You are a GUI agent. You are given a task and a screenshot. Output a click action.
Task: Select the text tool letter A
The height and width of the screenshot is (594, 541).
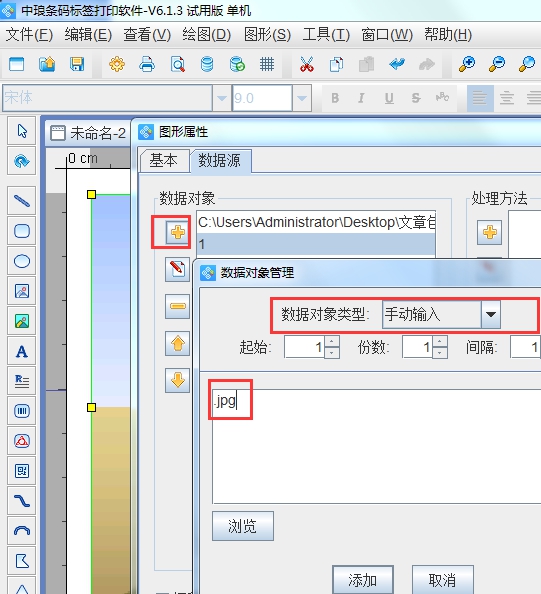(22, 351)
